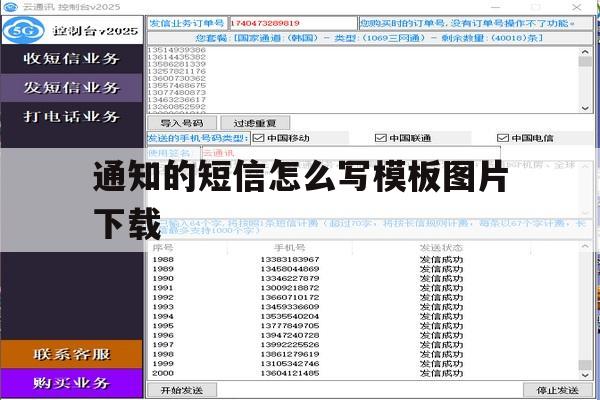Click 停止发送 button
Image resolution: width=600 pixels, height=400 pixels.
pyautogui.click(x=557, y=390)
